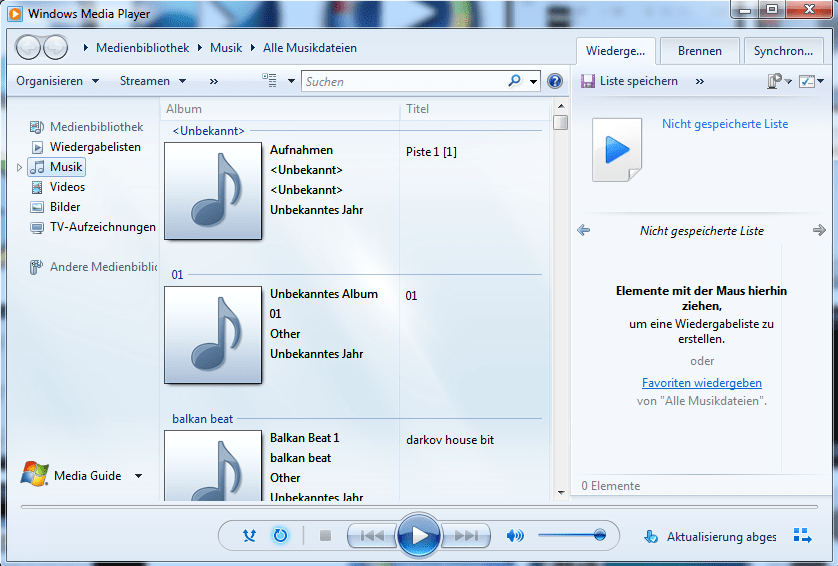Select Musik in the navigation tree

tap(57, 167)
